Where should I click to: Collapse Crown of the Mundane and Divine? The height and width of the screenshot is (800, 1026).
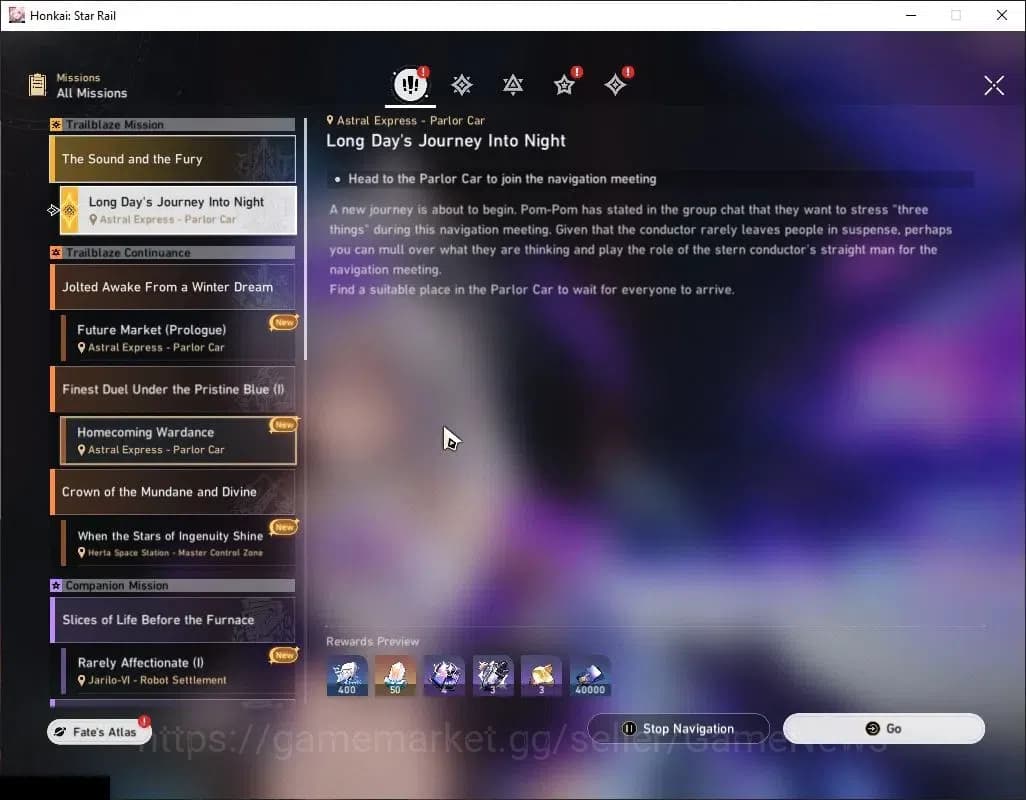(173, 491)
